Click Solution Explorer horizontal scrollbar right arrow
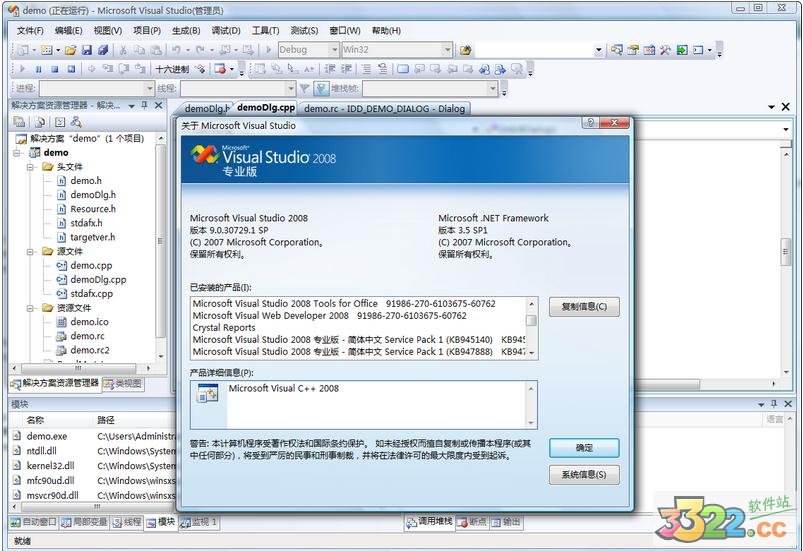This screenshot has width=803, height=551. 148,368
